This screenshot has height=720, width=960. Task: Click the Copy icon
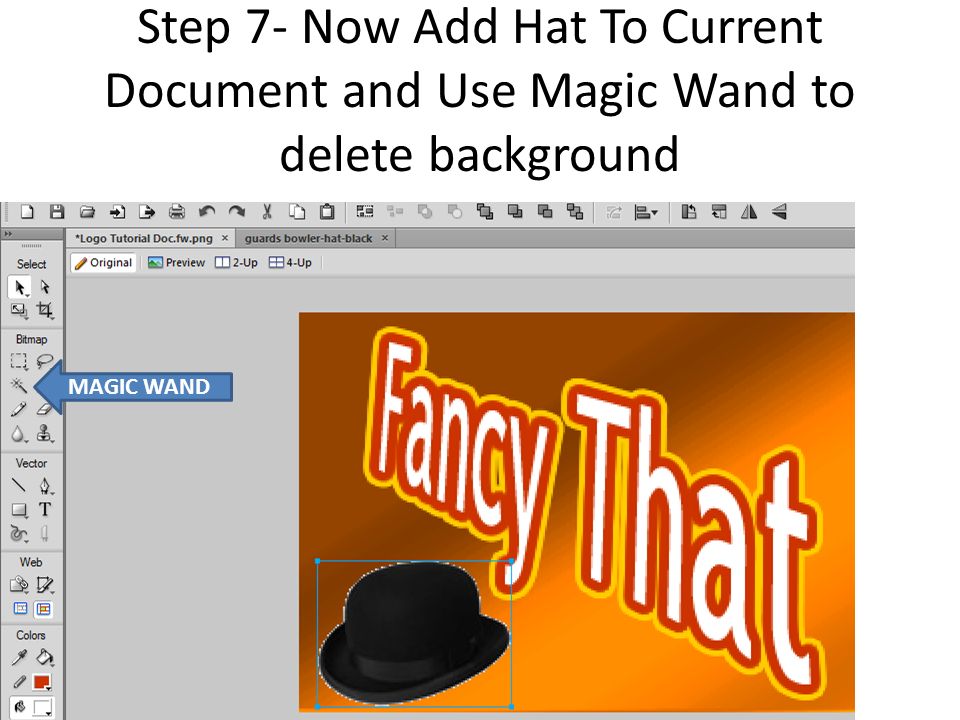[x=297, y=212]
